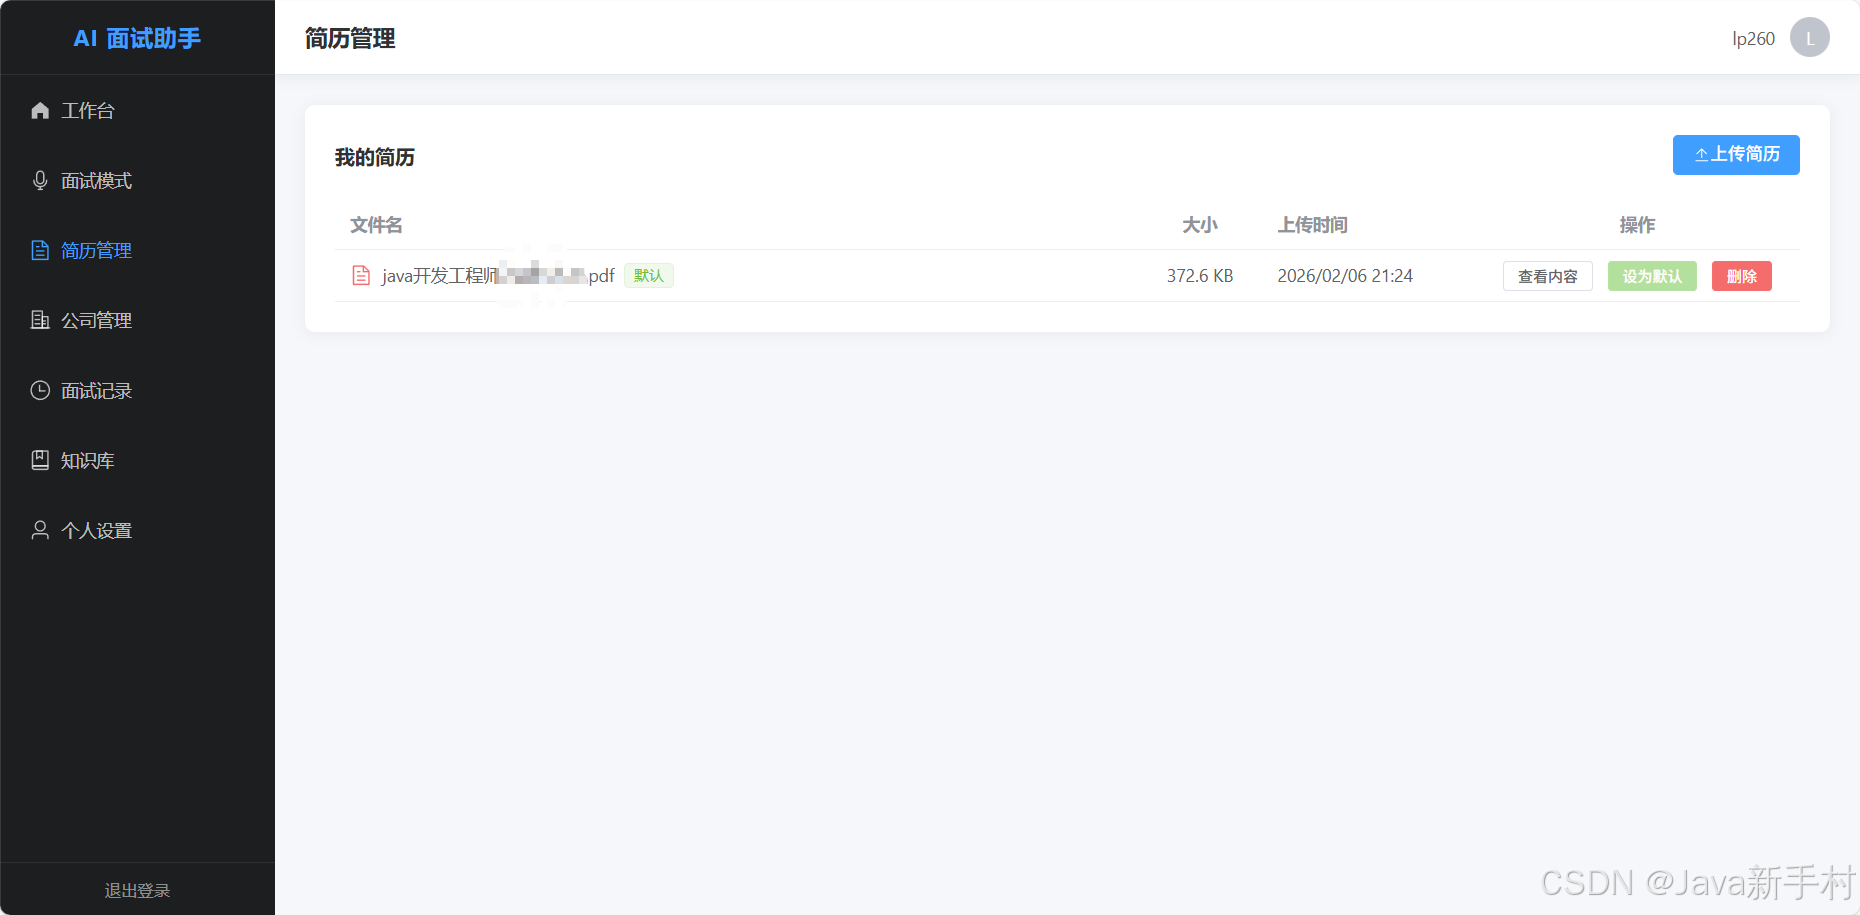This screenshot has height=915, width=1860.
Task: Click 退出登录 at the sidebar bottom
Action: click(x=137, y=890)
